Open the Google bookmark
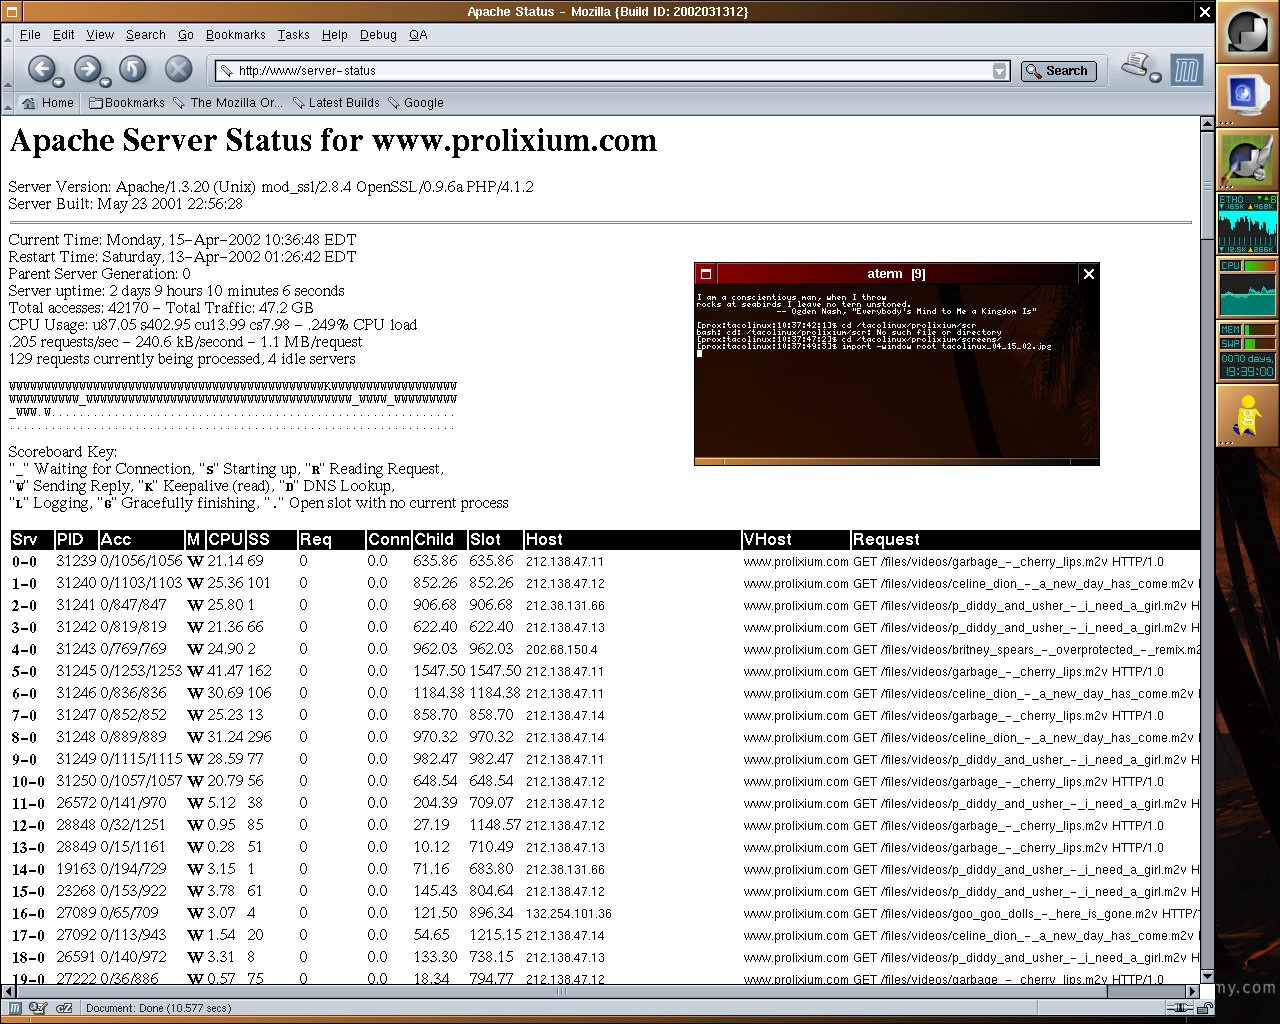This screenshot has width=1280, height=1024. tap(416, 103)
